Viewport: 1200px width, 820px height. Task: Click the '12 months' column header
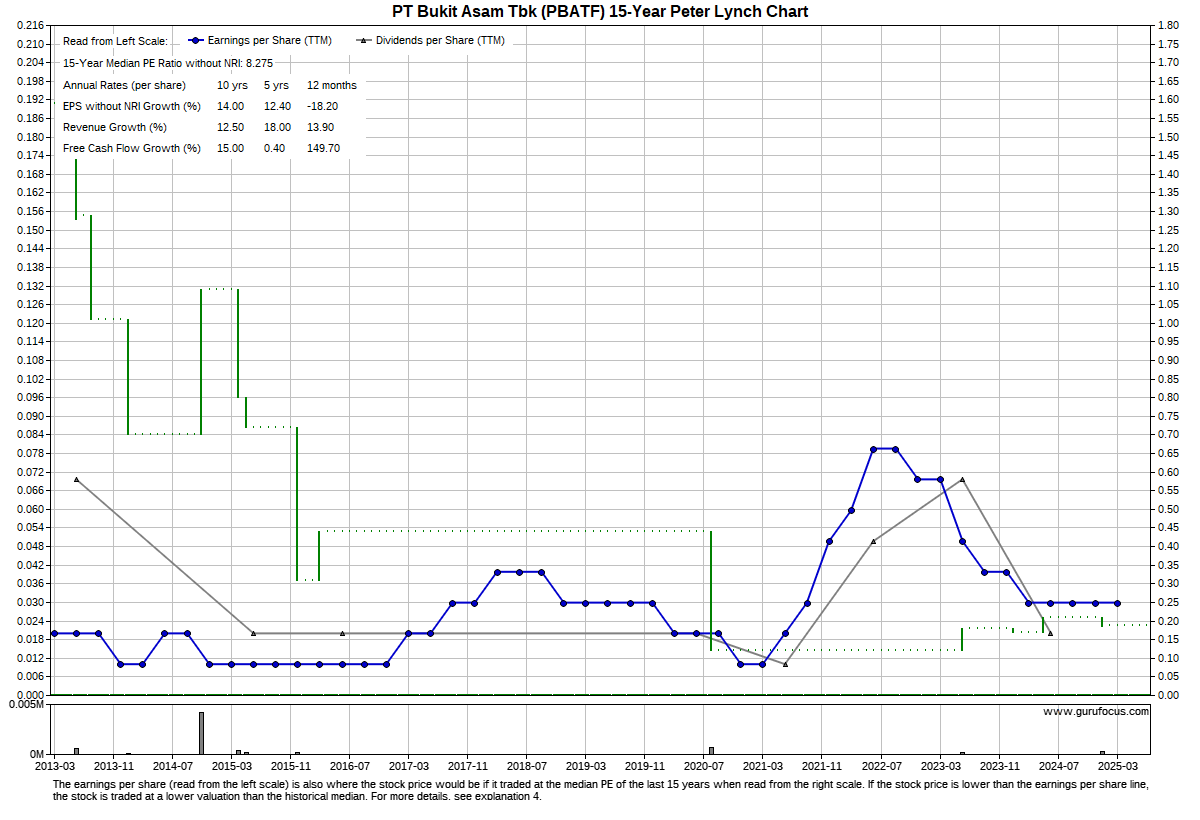click(332, 85)
